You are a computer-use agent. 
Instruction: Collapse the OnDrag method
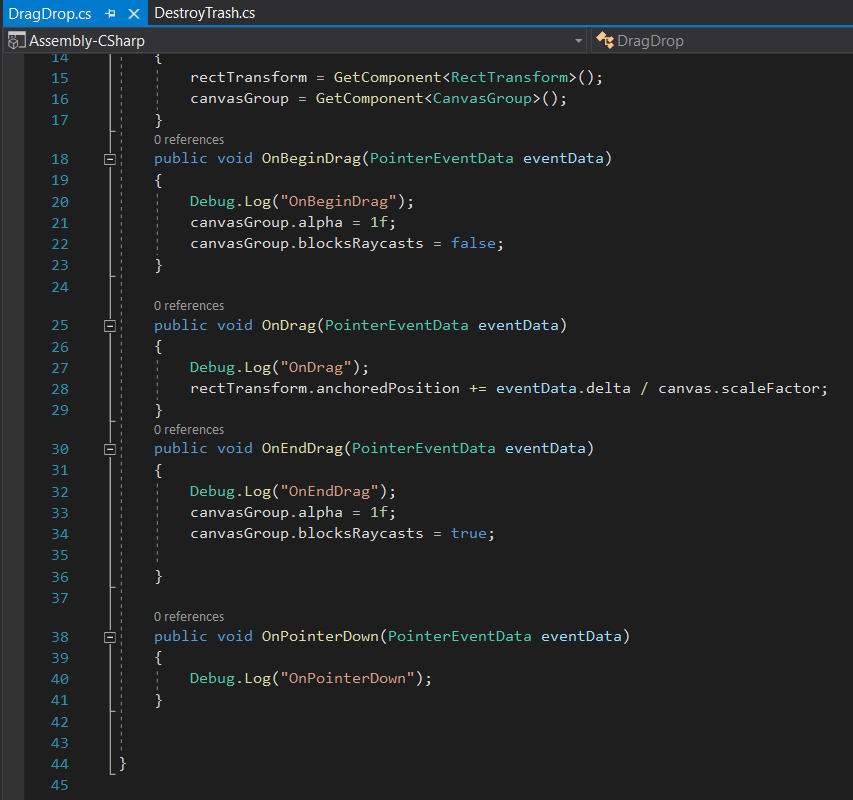pos(110,326)
